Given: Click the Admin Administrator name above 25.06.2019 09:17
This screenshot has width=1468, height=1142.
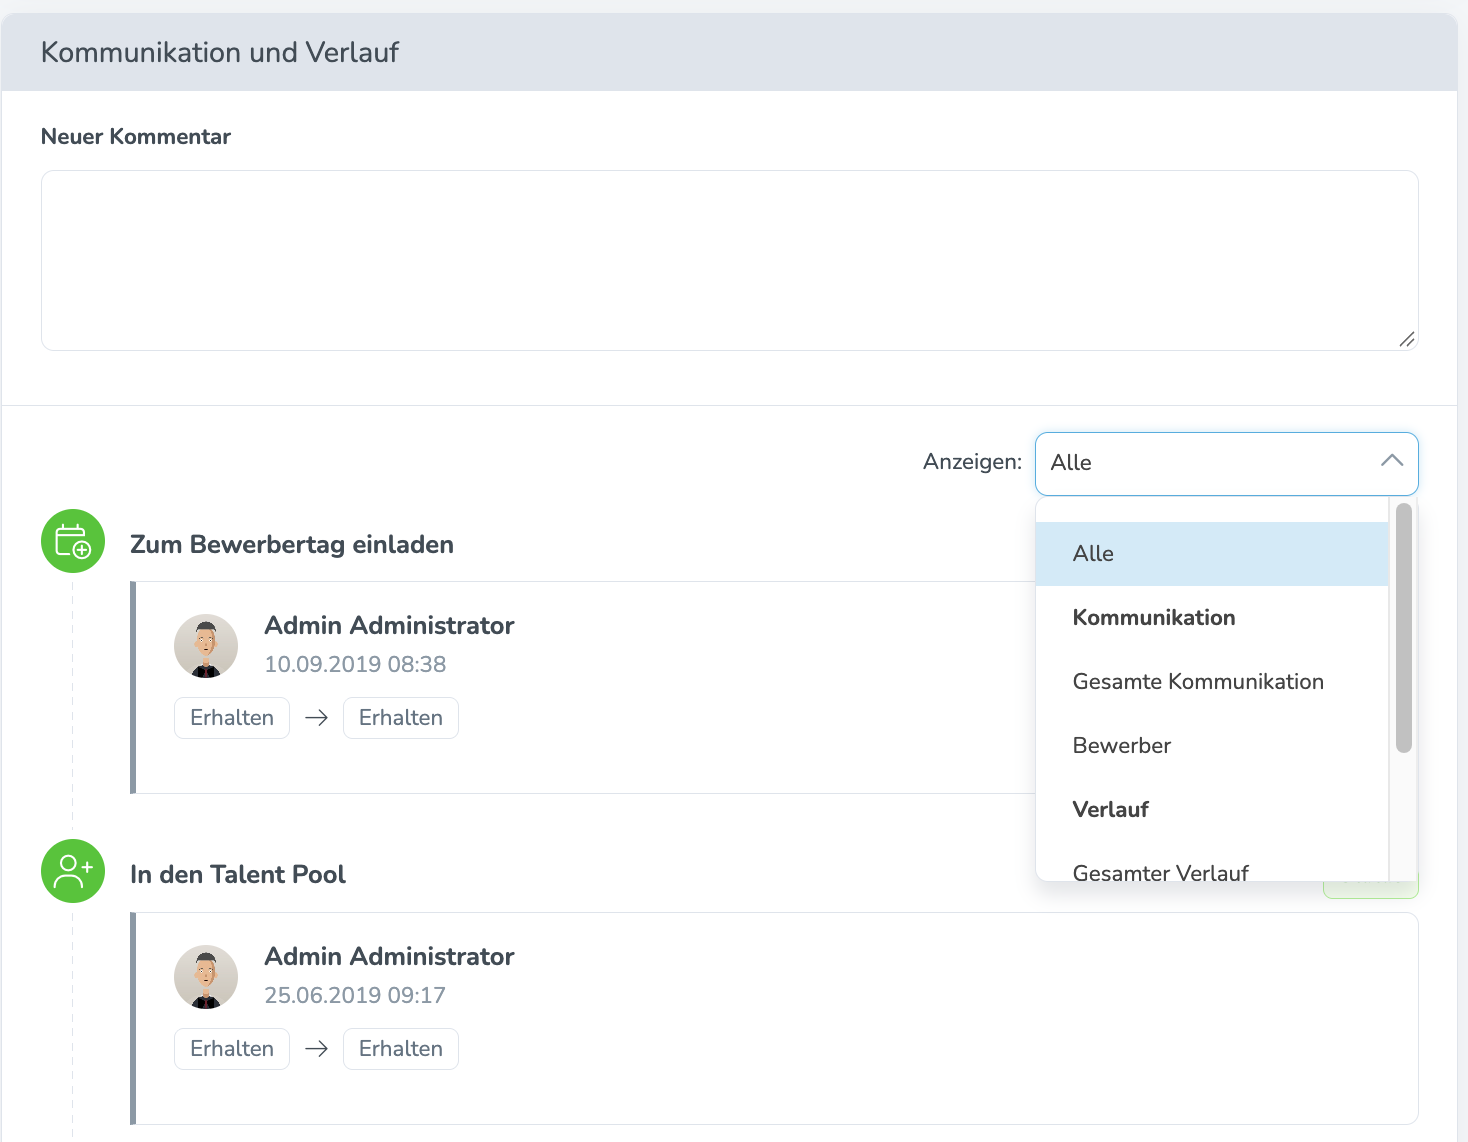Looking at the screenshot, I should coord(389,957).
